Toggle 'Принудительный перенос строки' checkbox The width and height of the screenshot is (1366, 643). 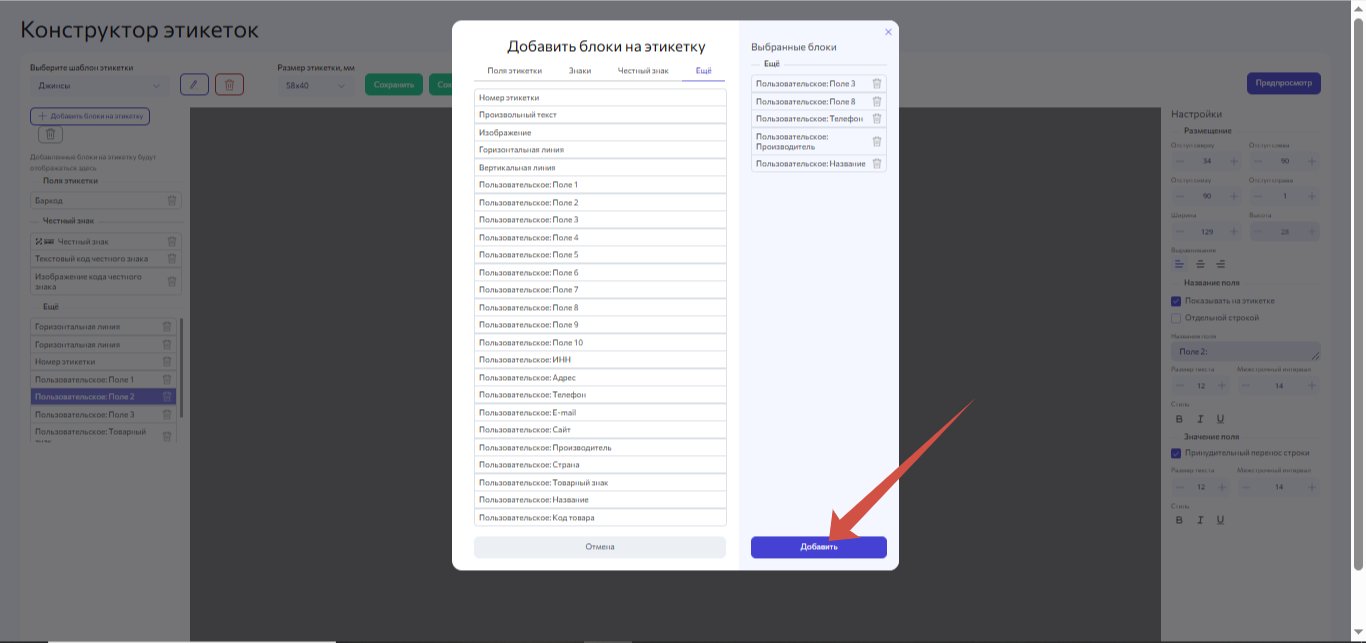click(1176, 453)
